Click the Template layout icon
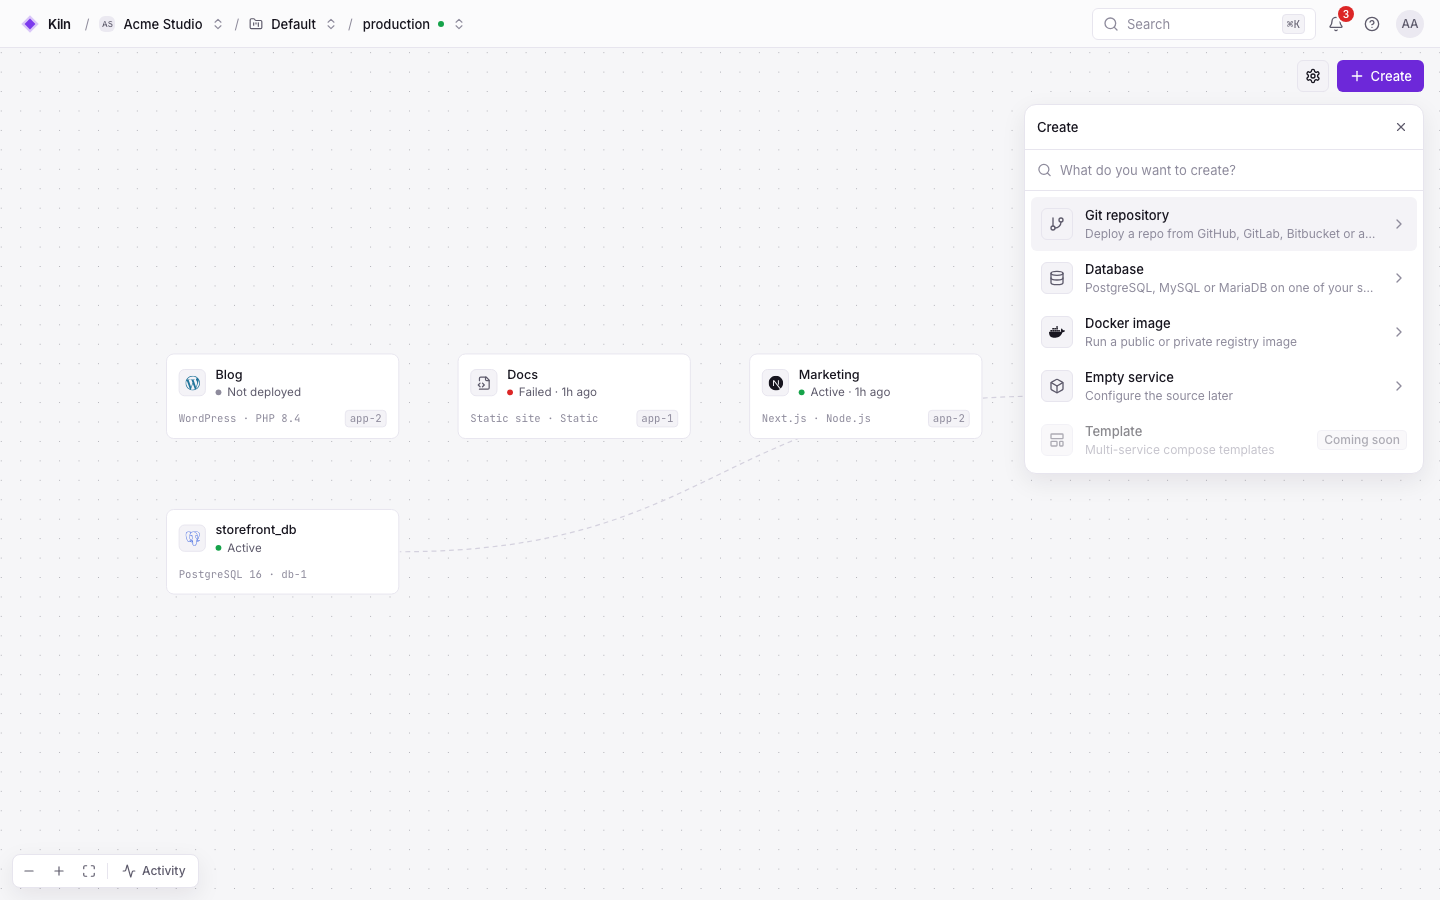The width and height of the screenshot is (1440, 900). click(1057, 440)
